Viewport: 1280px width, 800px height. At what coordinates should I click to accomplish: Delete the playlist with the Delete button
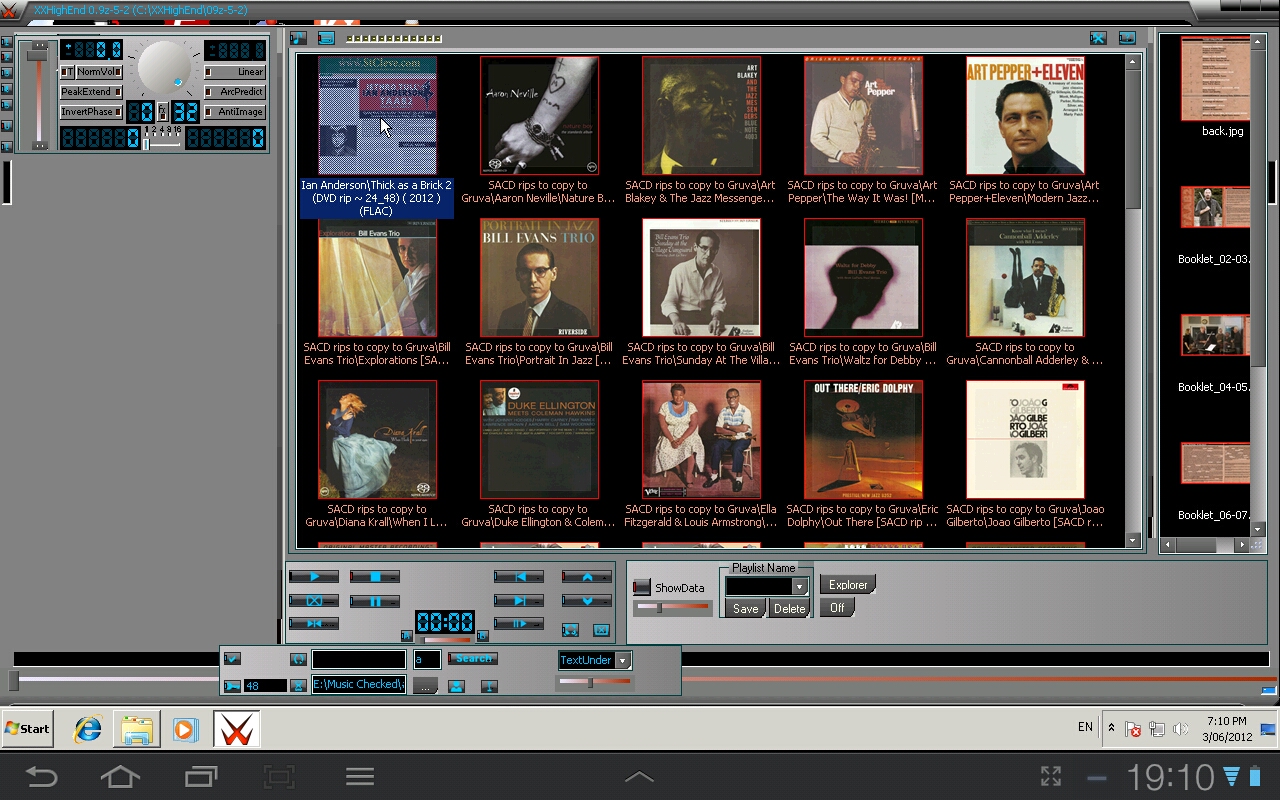789,608
